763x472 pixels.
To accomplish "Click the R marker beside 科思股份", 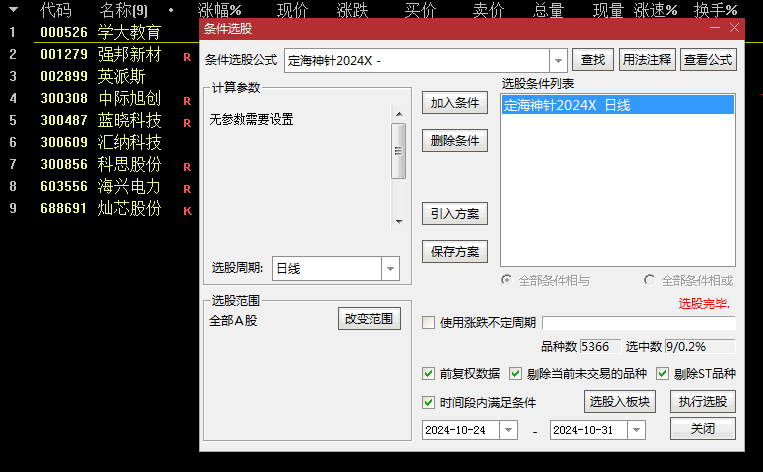I will coord(187,167).
